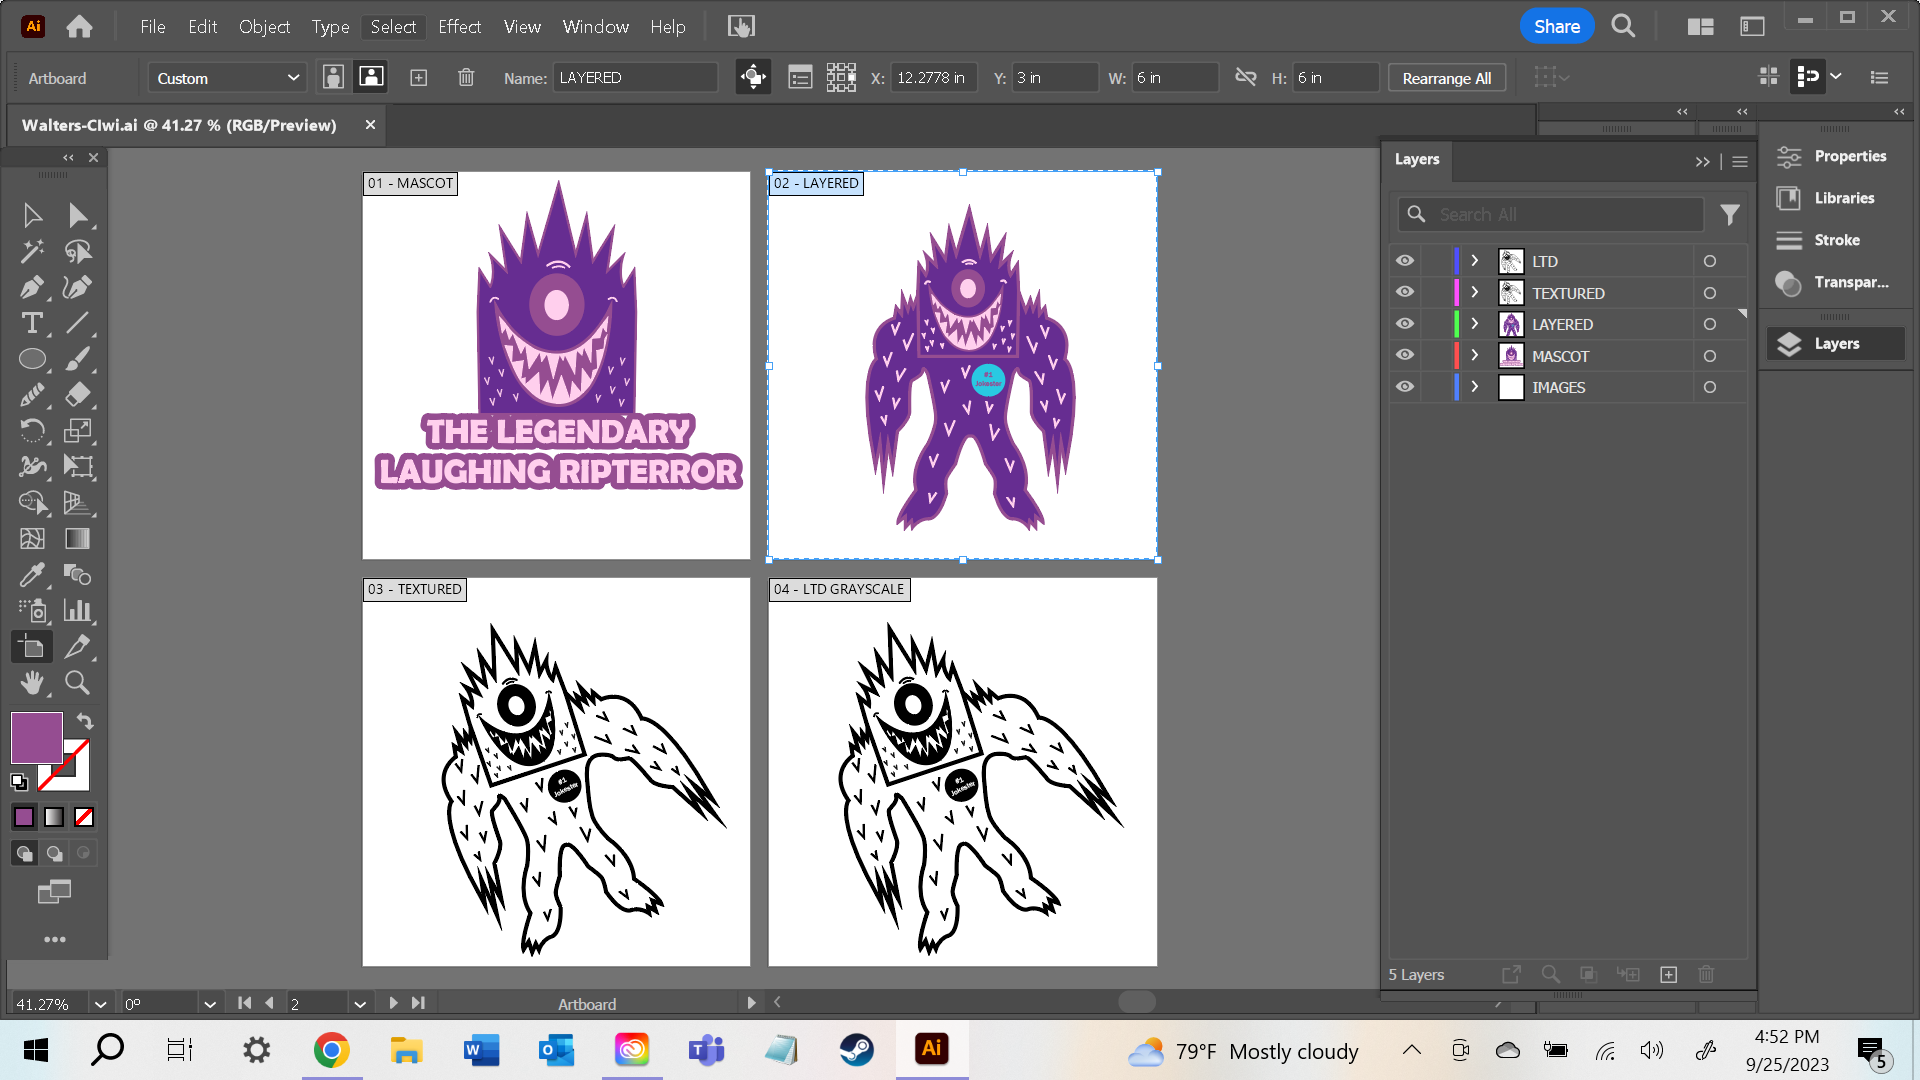Screen dimensions: 1920x1080
Task: Open the artboard preset Custom dropdown
Action: [x=227, y=78]
